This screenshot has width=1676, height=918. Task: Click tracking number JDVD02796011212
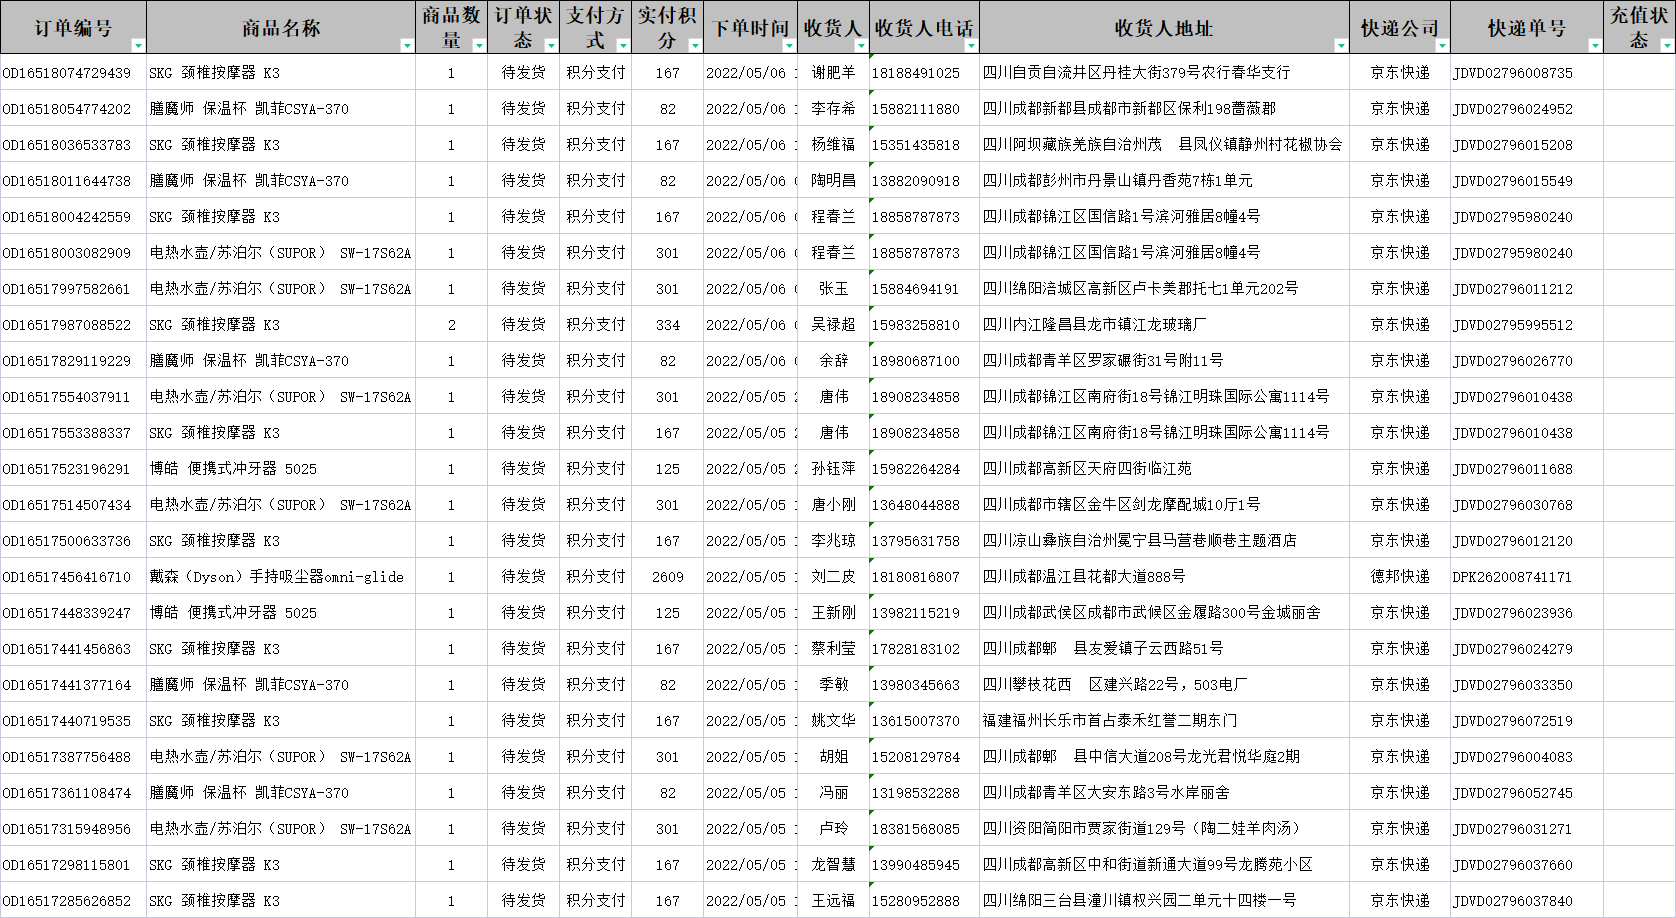(x=1527, y=289)
